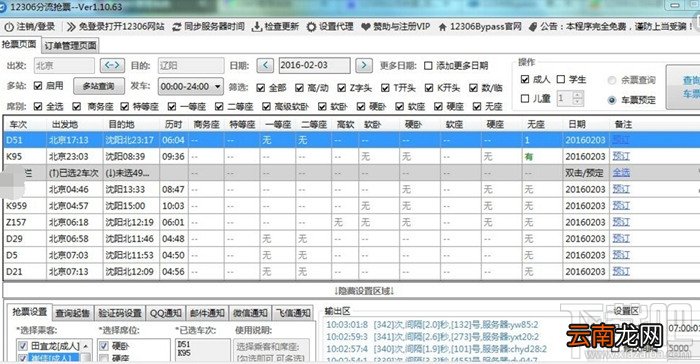Toggle 硬卧 seat selection checkbox

point(104,346)
